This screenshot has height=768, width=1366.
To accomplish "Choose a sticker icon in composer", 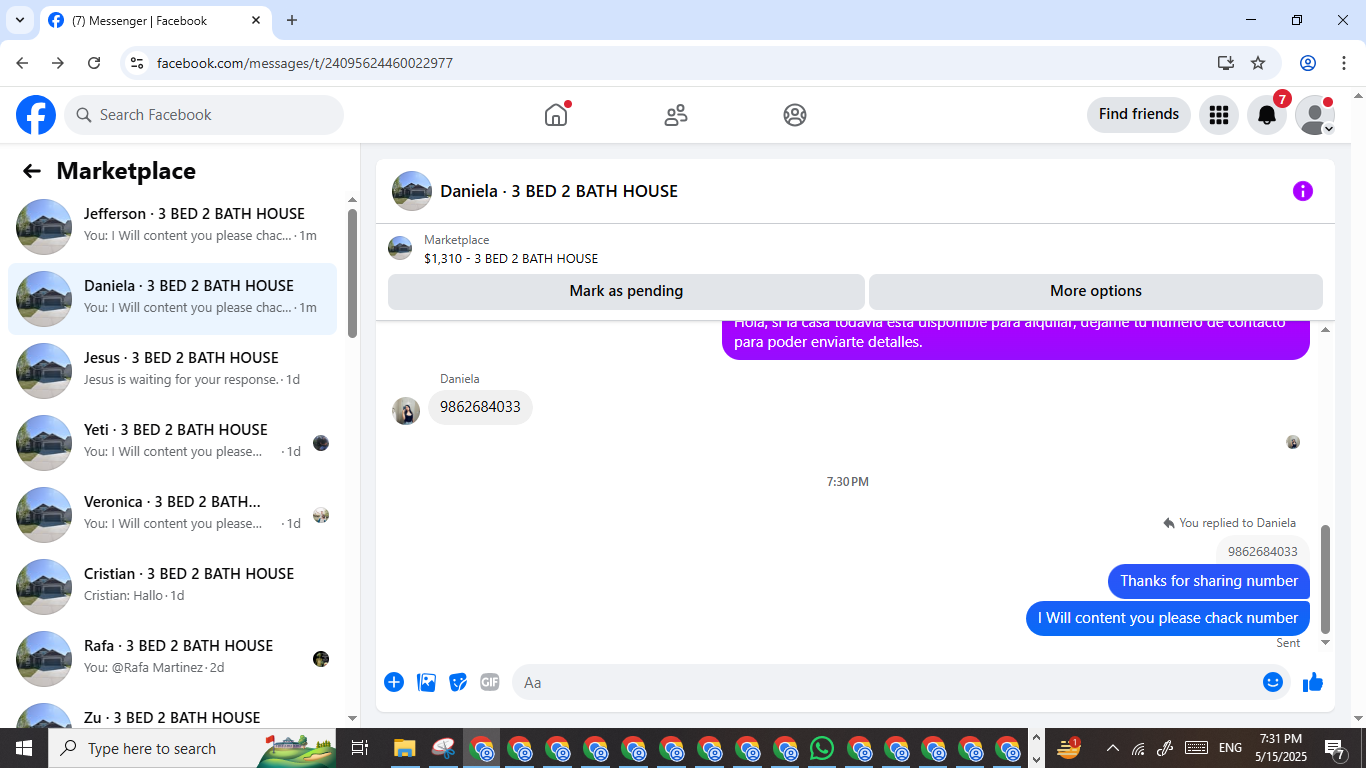I will [458, 682].
